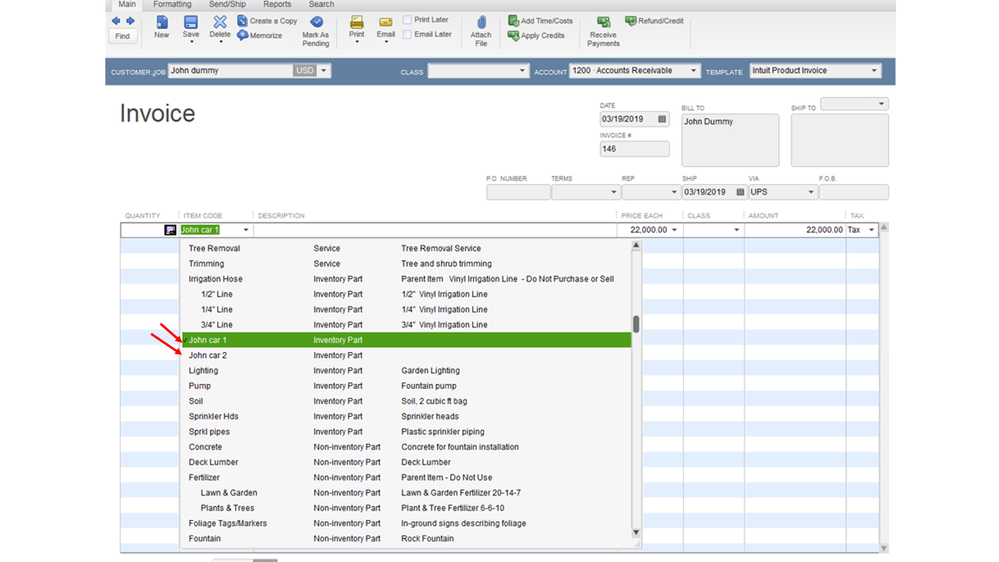This screenshot has width=999, height=562.
Task: Click the Create a Copy button
Action: [x=267, y=21]
